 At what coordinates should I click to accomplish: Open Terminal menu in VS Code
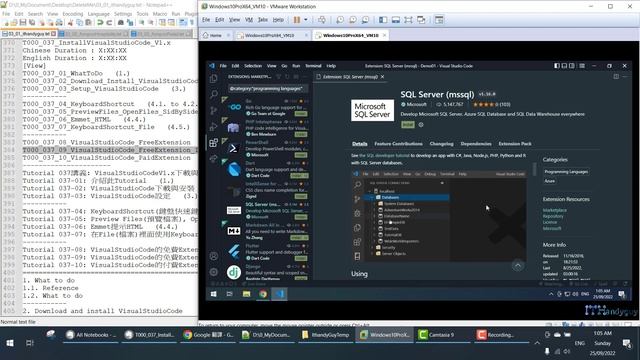[x=313, y=66]
